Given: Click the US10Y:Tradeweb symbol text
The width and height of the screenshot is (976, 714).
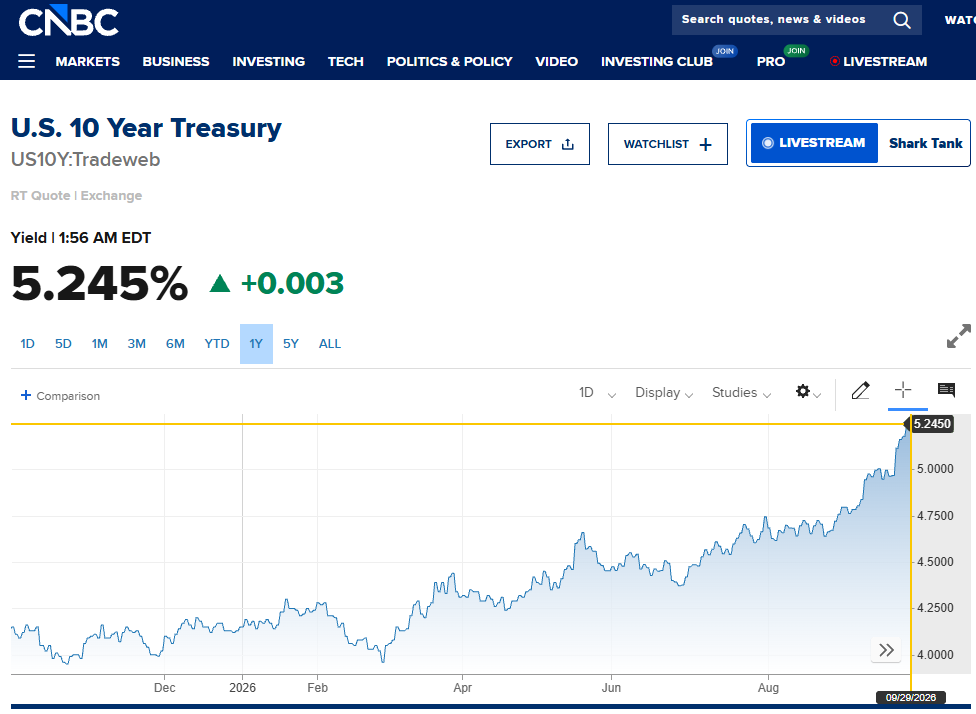Looking at the screenshot, I should [85, 159].
